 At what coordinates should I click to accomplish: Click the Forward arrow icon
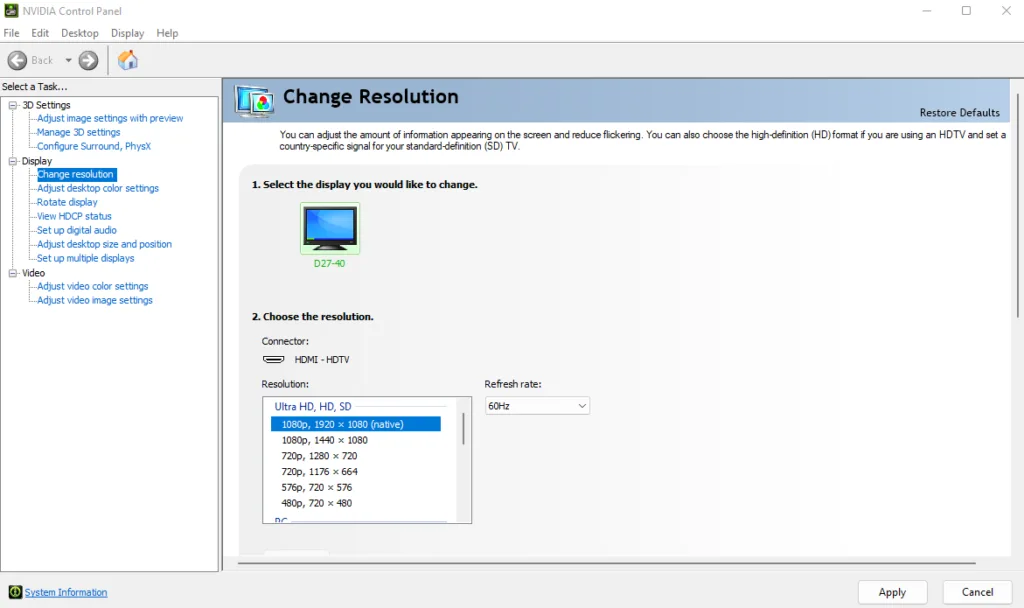point(88,60)
